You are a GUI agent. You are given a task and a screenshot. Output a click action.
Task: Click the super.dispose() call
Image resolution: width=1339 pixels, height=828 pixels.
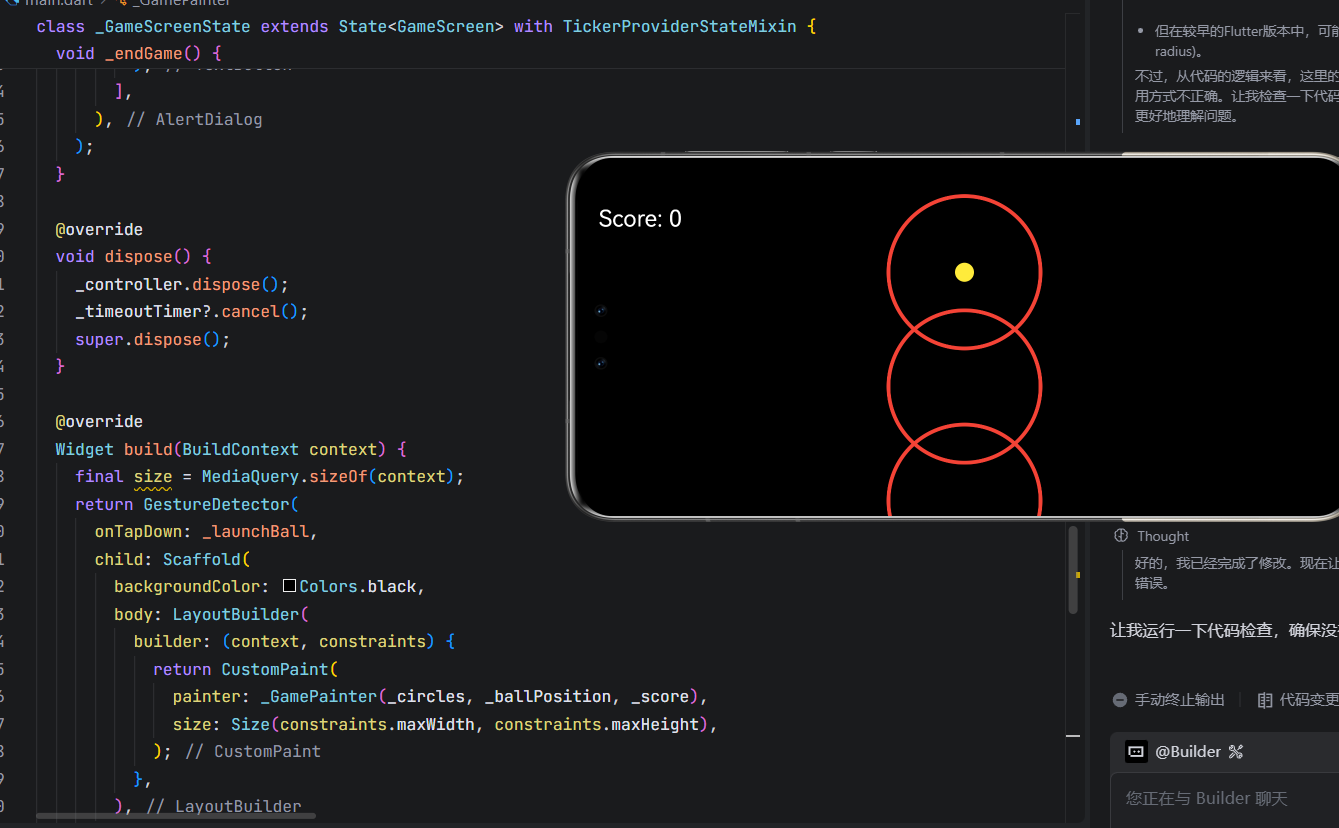coord(153,339)
